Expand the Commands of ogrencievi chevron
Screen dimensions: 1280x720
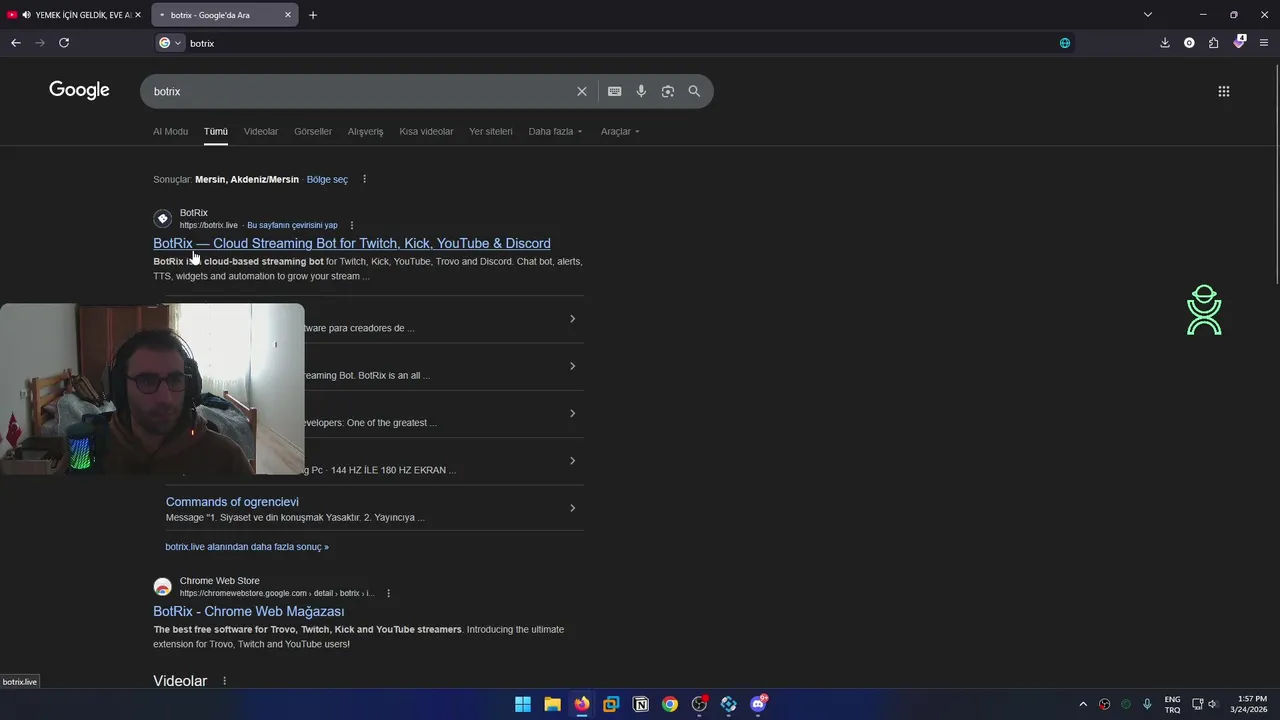coord(572,508)
